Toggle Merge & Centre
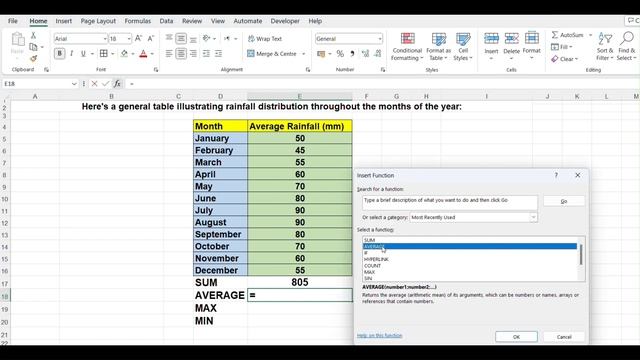 click(x=272, y=53)
